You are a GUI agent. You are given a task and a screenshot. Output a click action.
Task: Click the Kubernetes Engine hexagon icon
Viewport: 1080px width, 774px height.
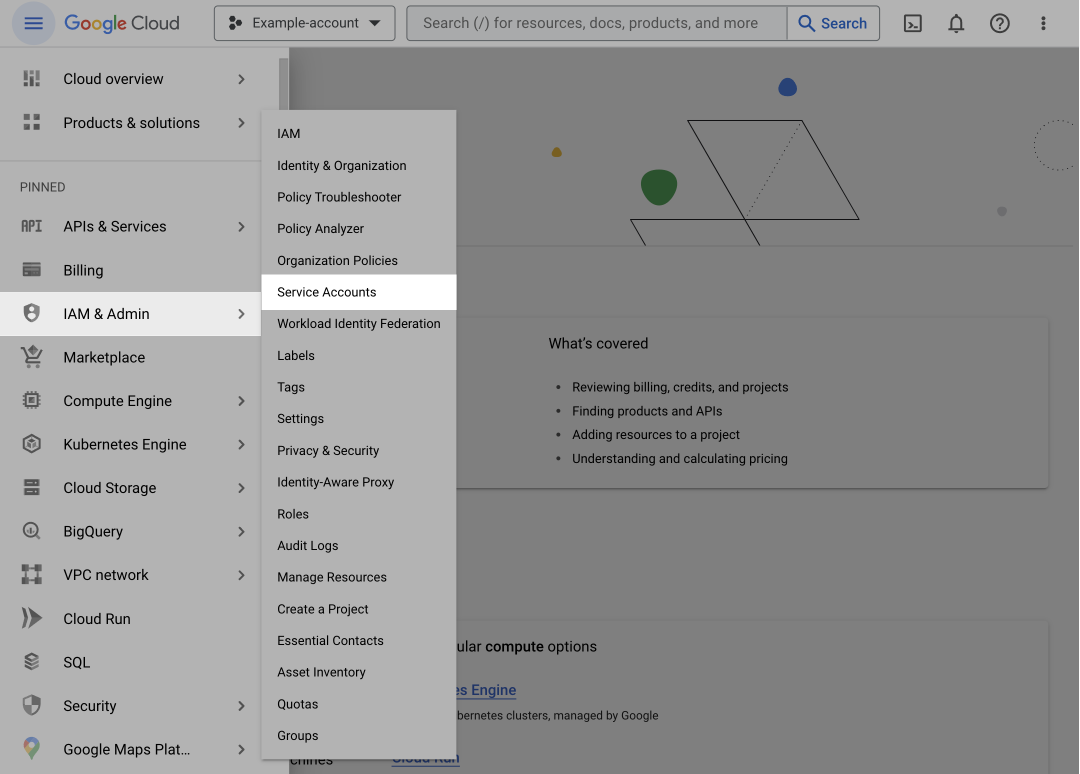click(x=32, y=443)
